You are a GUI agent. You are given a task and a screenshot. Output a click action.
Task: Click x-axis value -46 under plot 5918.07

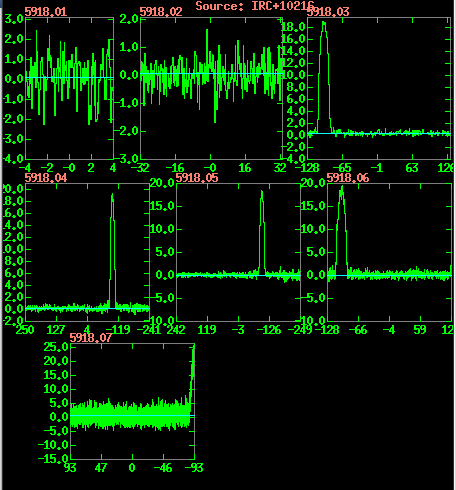(163, 468)
